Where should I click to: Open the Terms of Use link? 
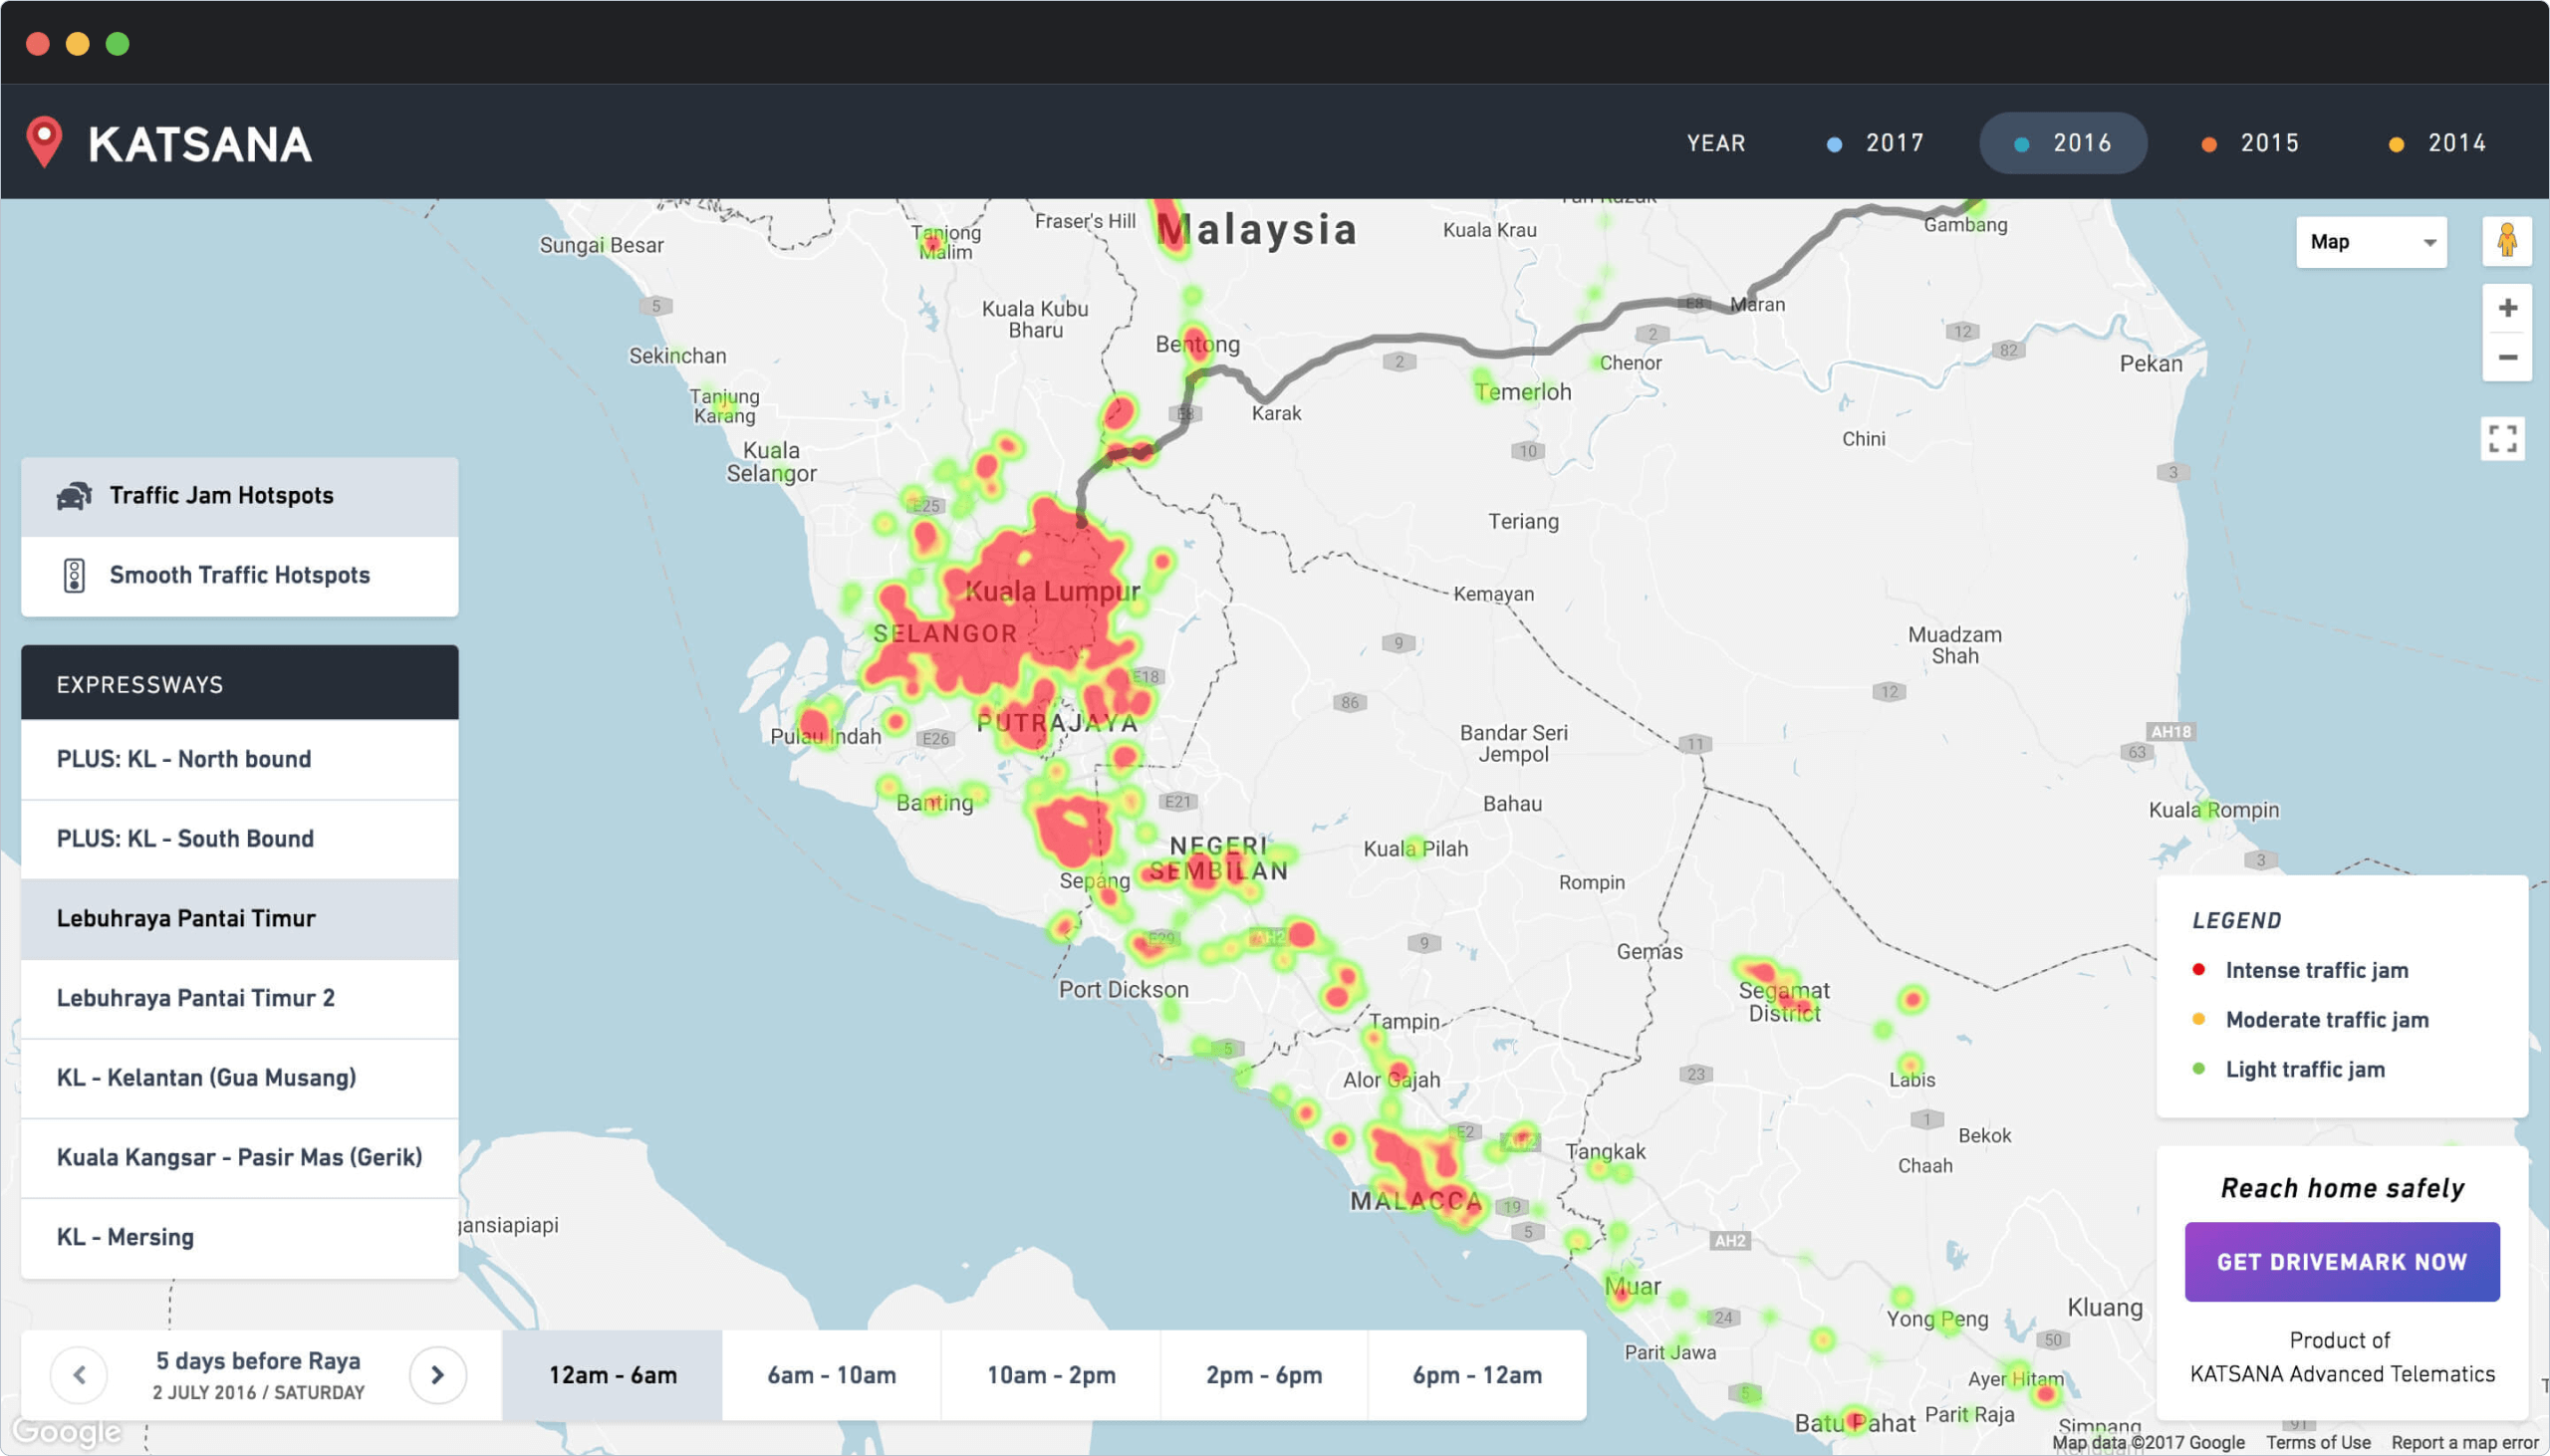pyautogui.click(x=2318, y=1442)
